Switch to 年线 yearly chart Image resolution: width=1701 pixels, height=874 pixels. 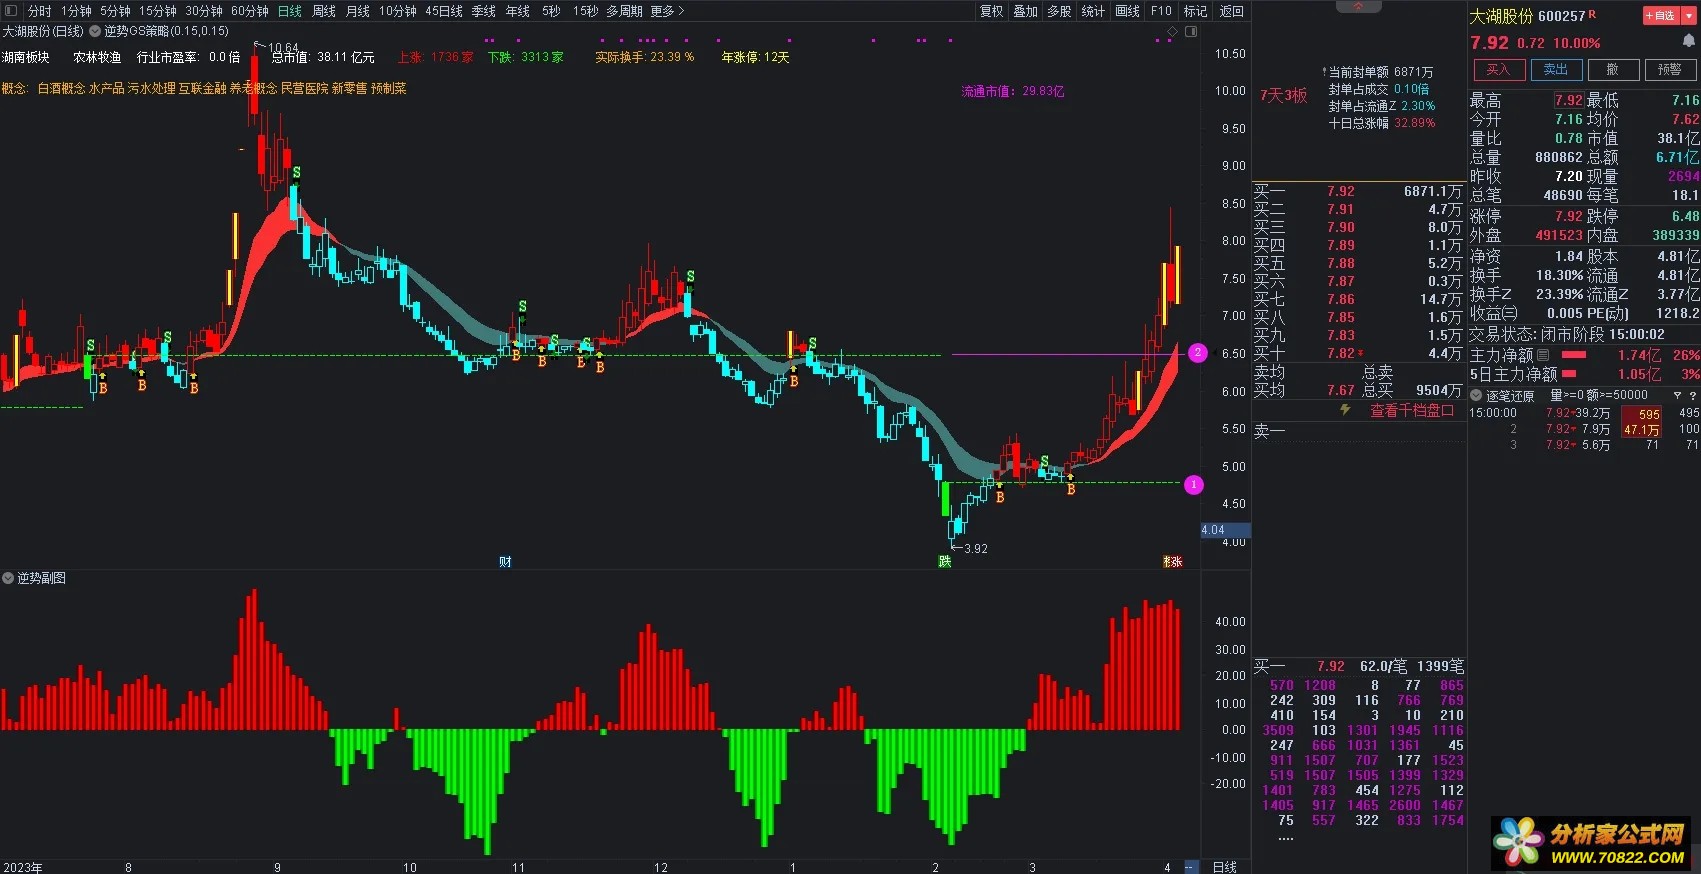click(517, 11)
